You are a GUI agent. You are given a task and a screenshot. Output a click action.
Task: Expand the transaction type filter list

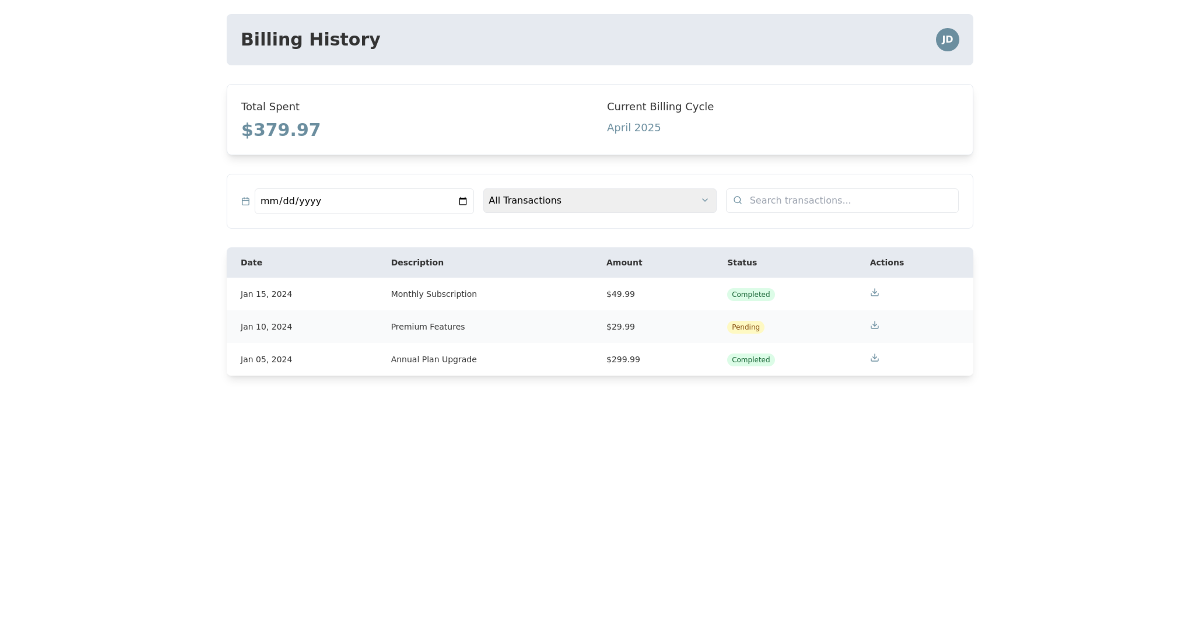pos(599,200)
